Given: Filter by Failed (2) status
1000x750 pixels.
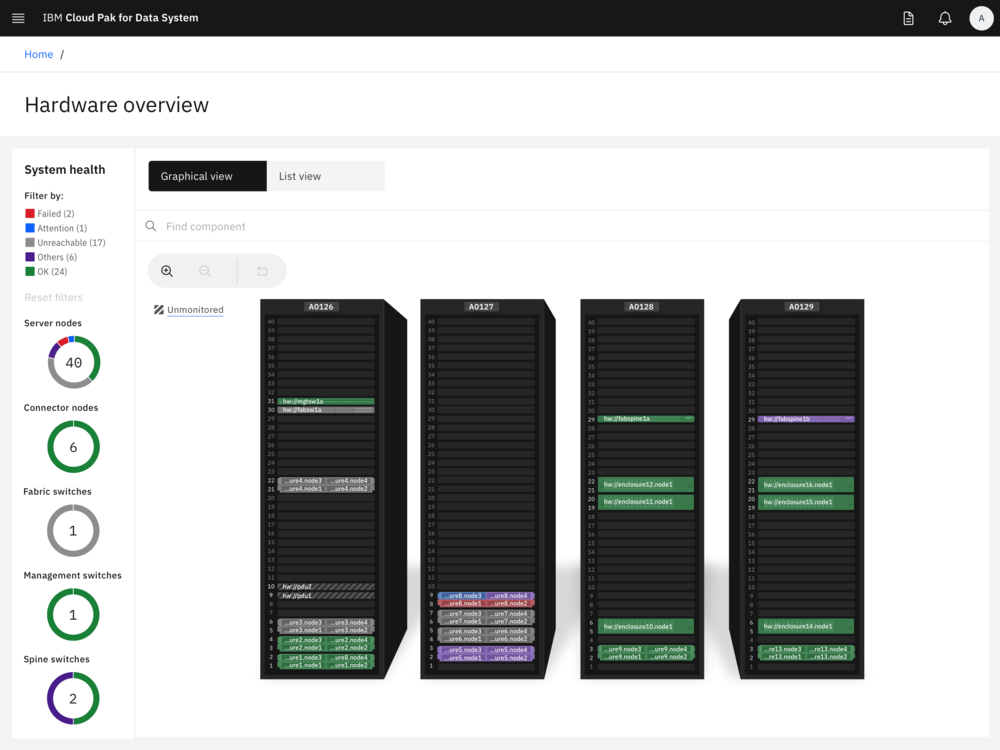Looking at the screenshot, I should [50, 214].
